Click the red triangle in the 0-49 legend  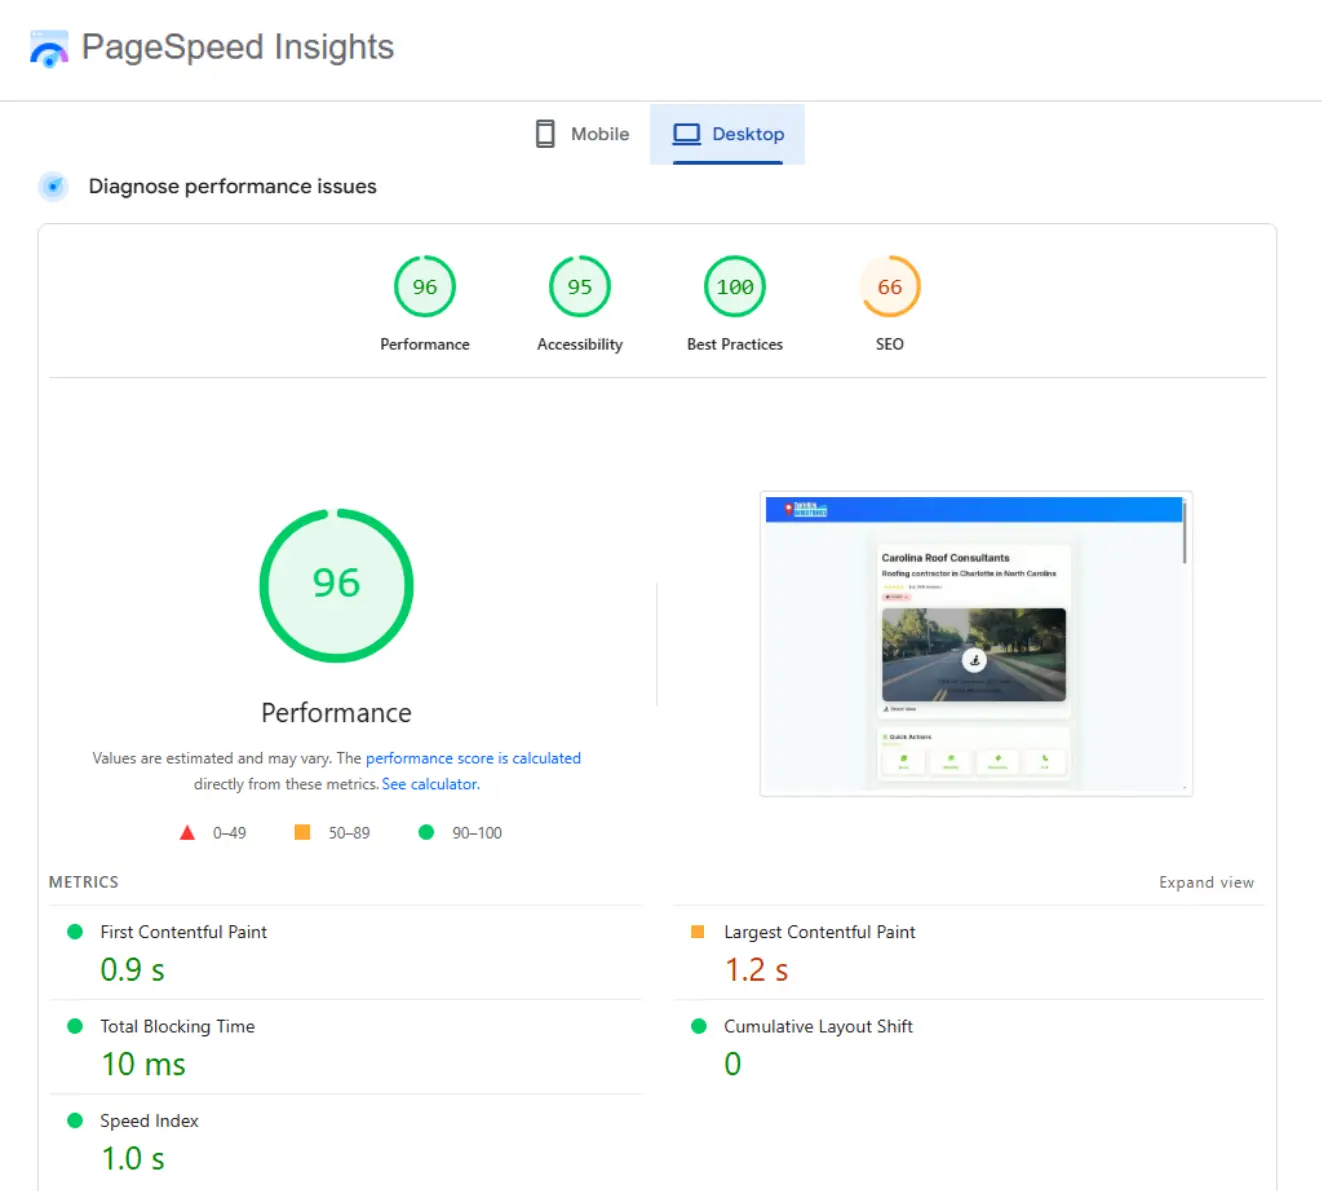point(187,831)
